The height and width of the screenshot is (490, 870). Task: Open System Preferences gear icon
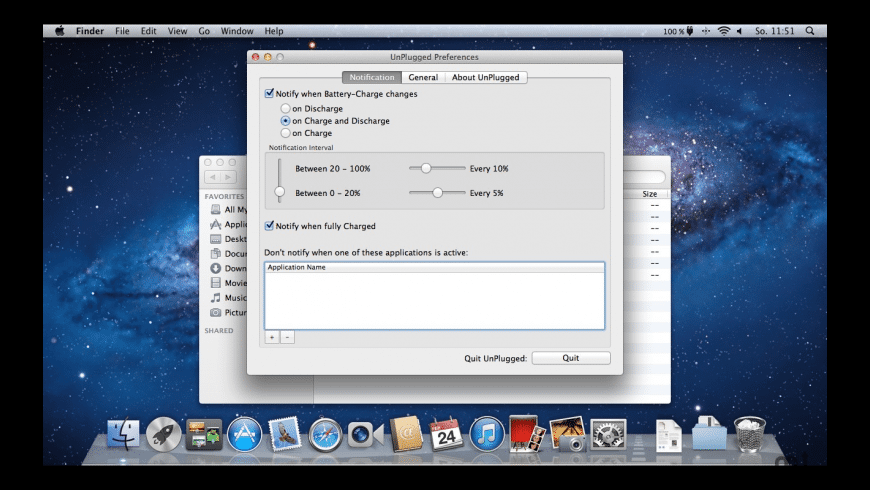coord(608,434)
